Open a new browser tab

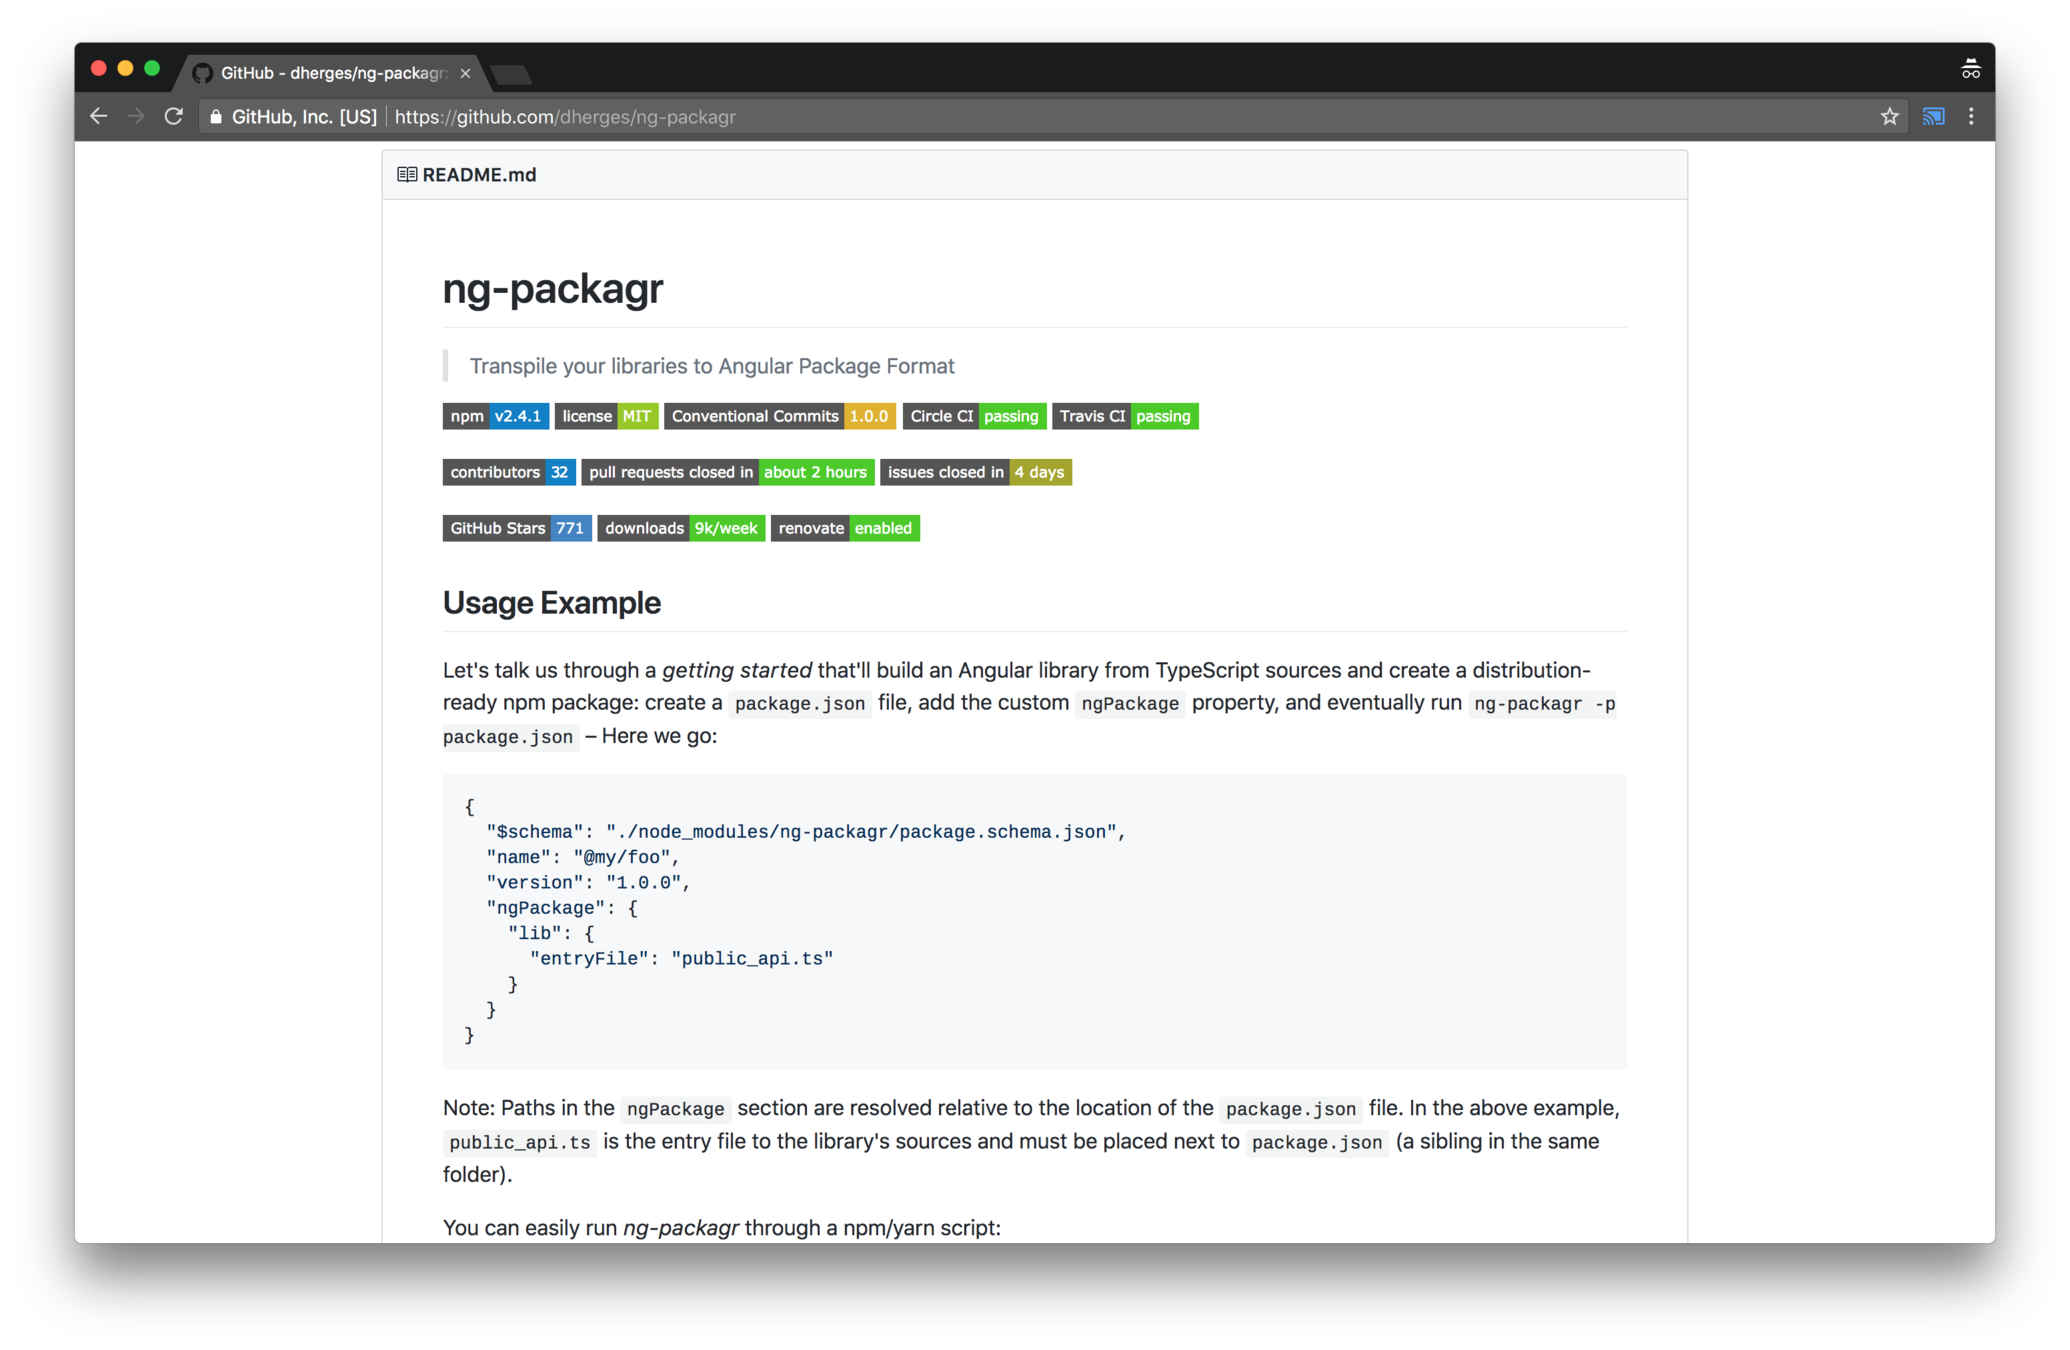tap(512, 74)
